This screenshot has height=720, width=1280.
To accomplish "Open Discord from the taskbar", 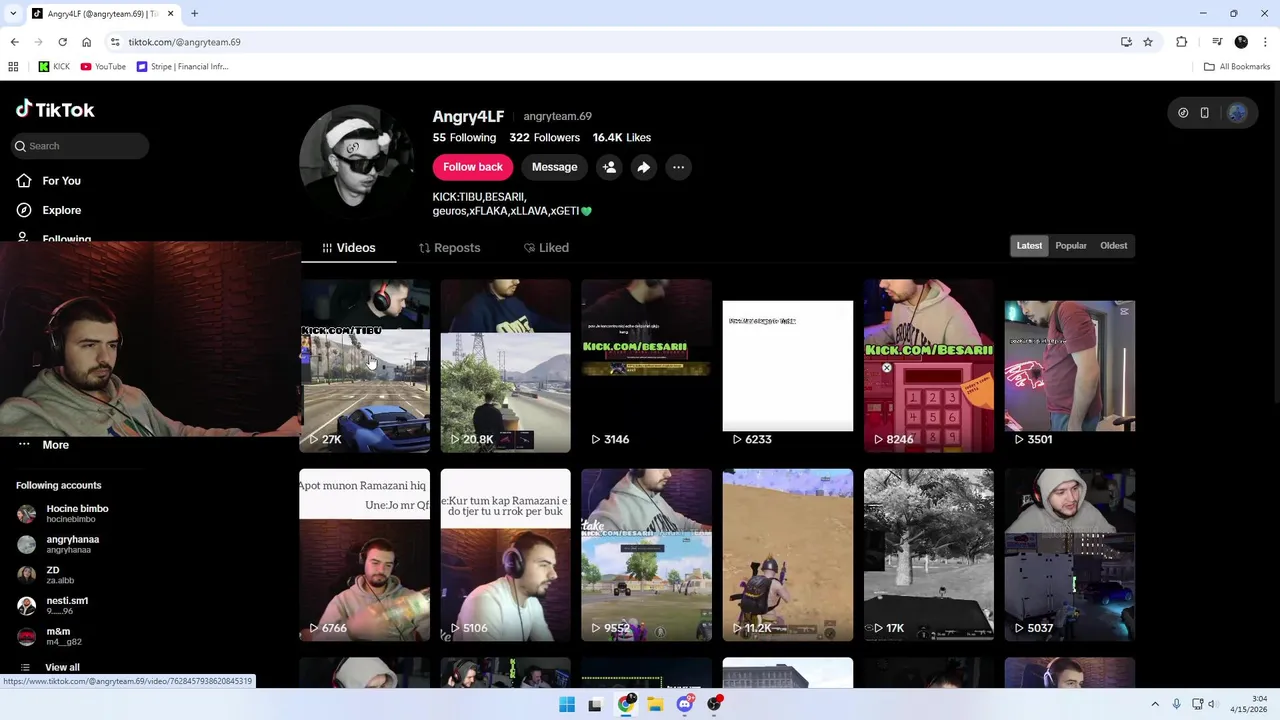I will tap(685, 704).
